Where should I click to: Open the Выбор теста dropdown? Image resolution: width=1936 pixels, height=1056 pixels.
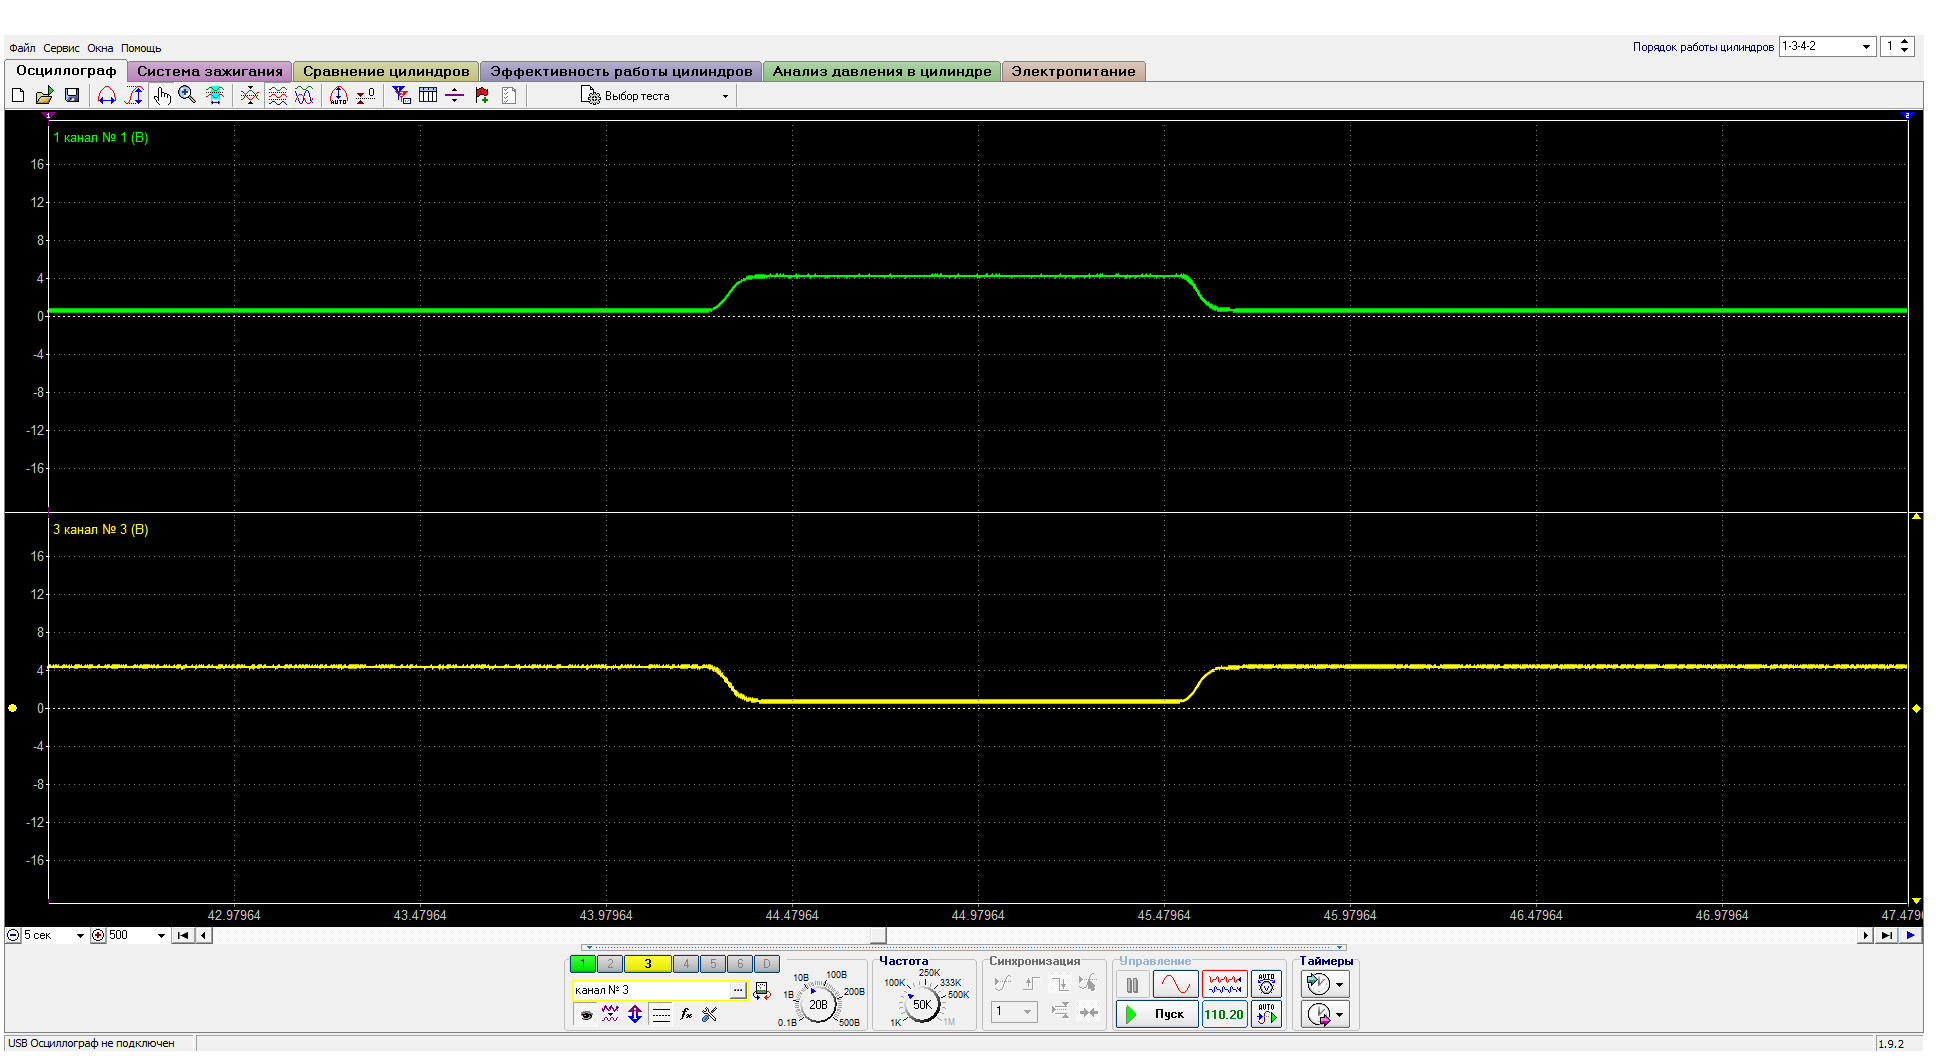tap(656, 96)
